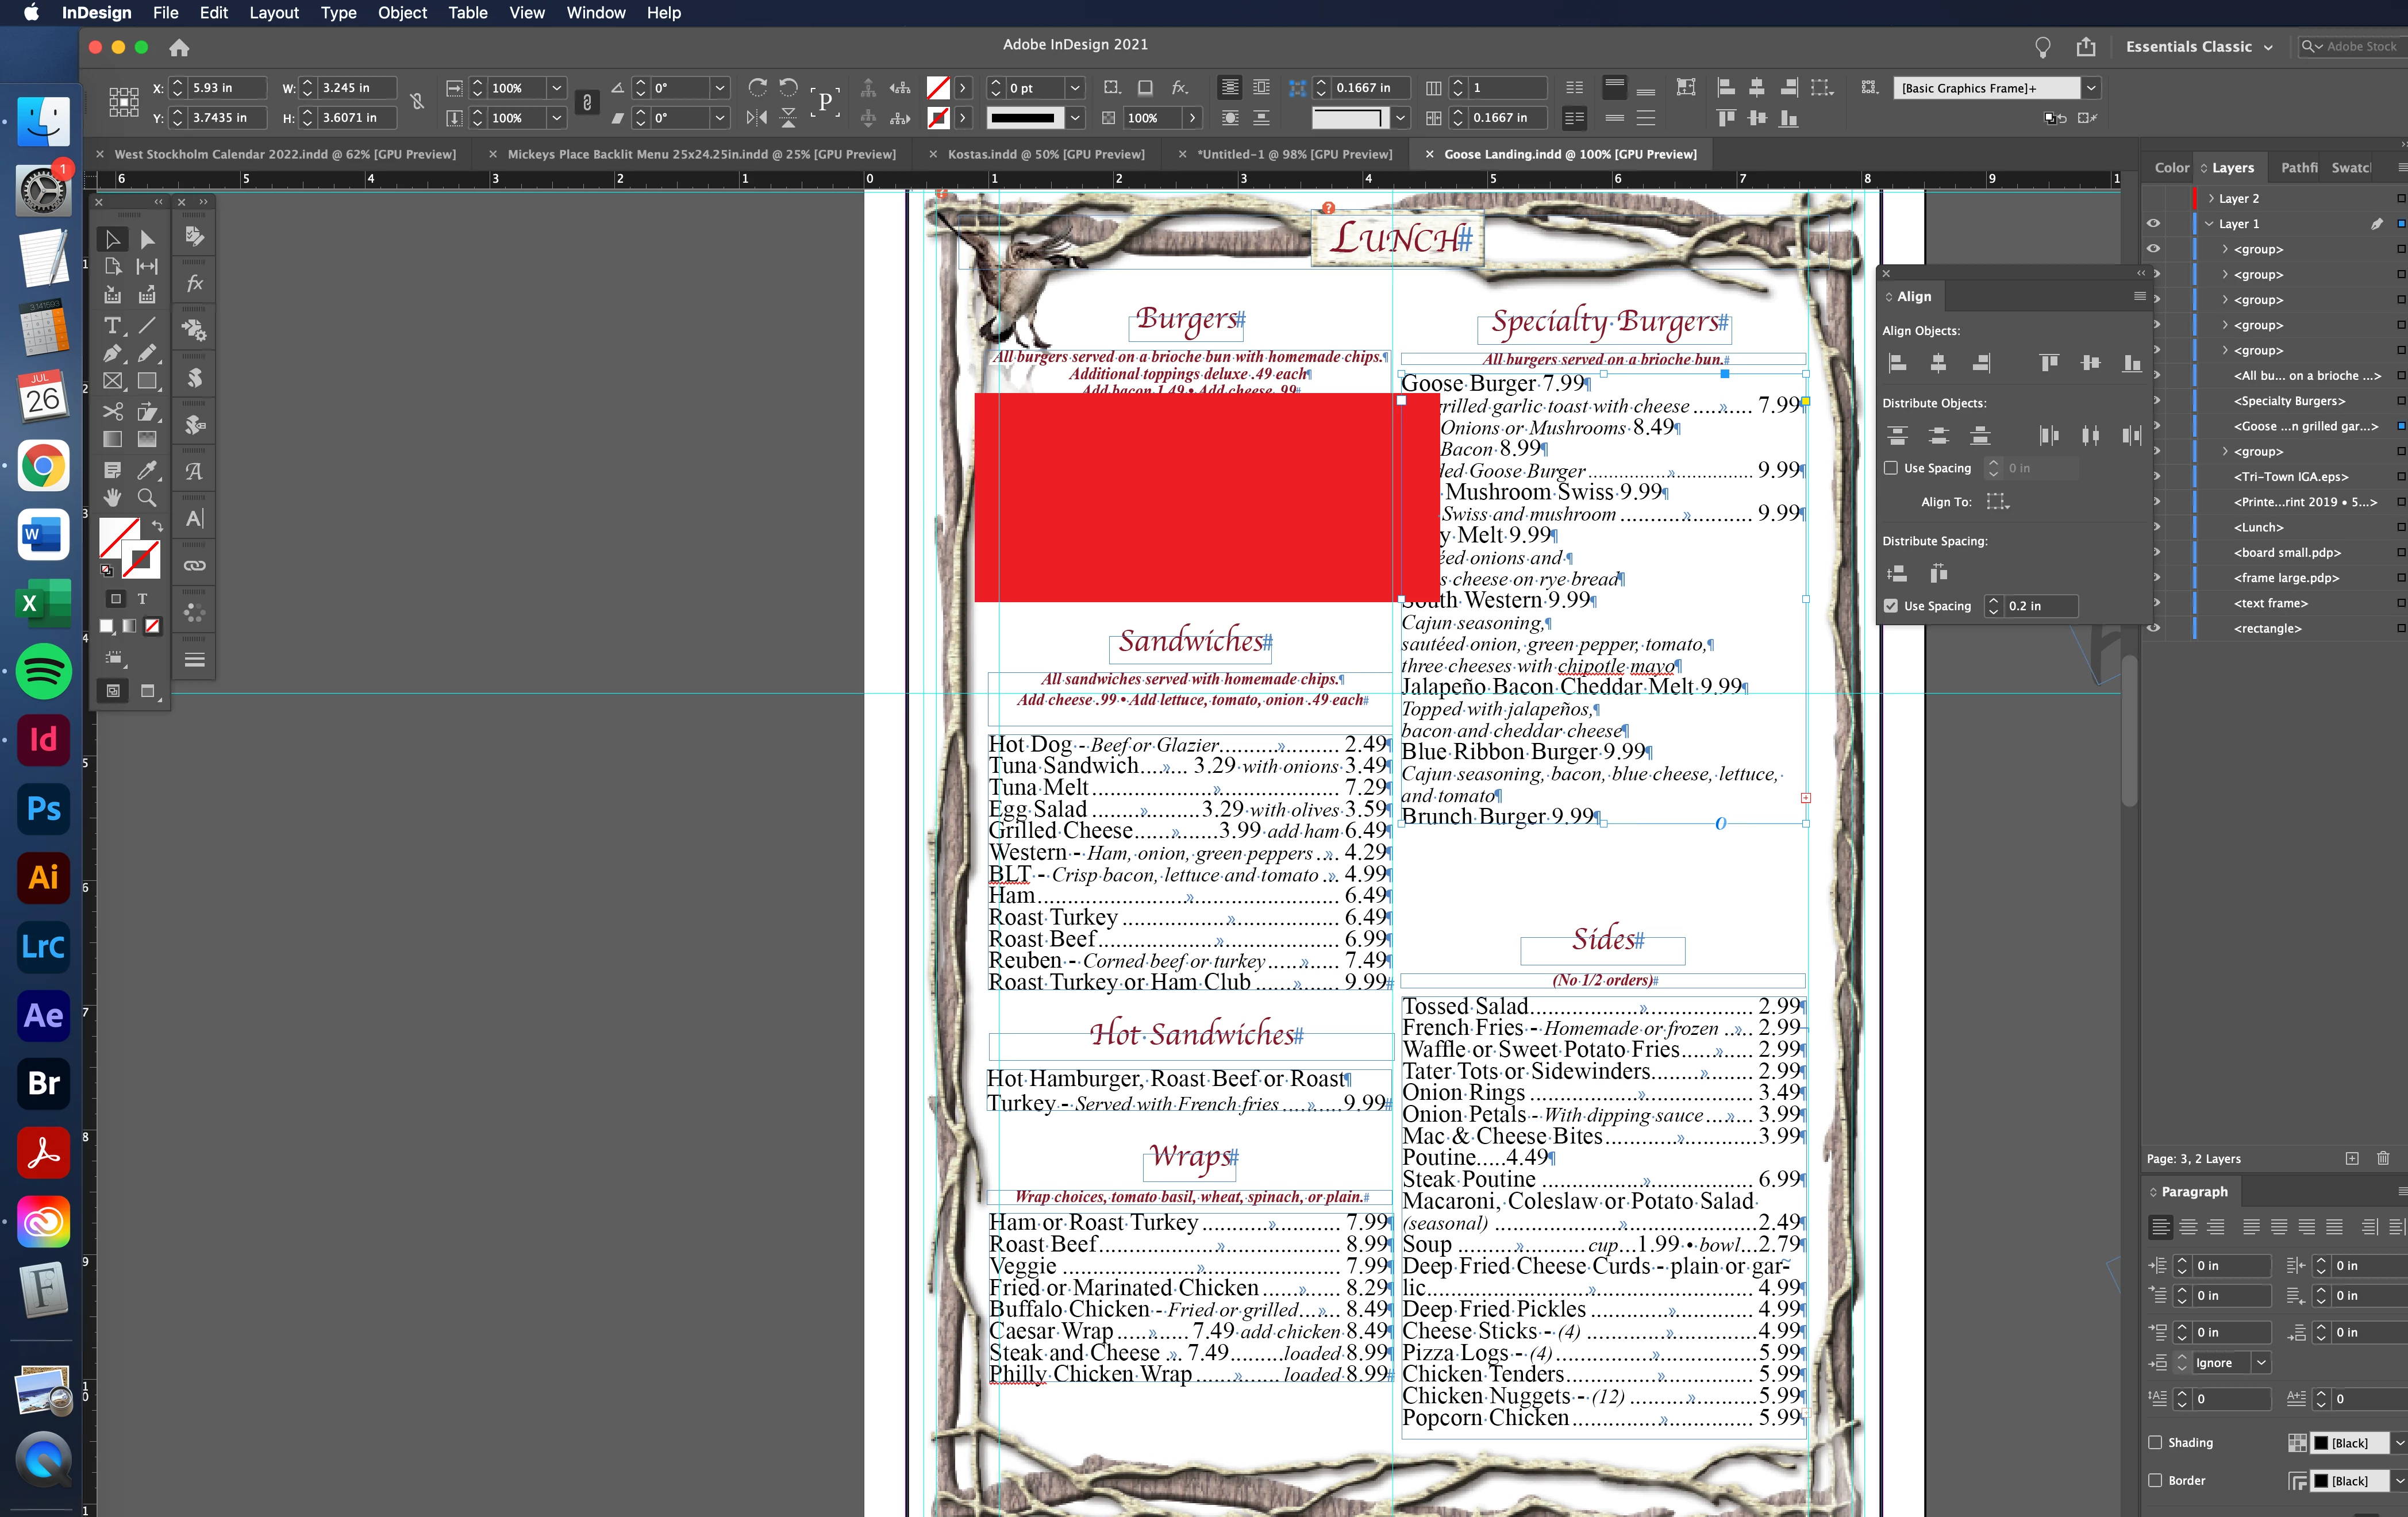The height and width of the screenshot is (1517, 2408).
Task: Activate the Zoom tool
Action: point(147,498)
